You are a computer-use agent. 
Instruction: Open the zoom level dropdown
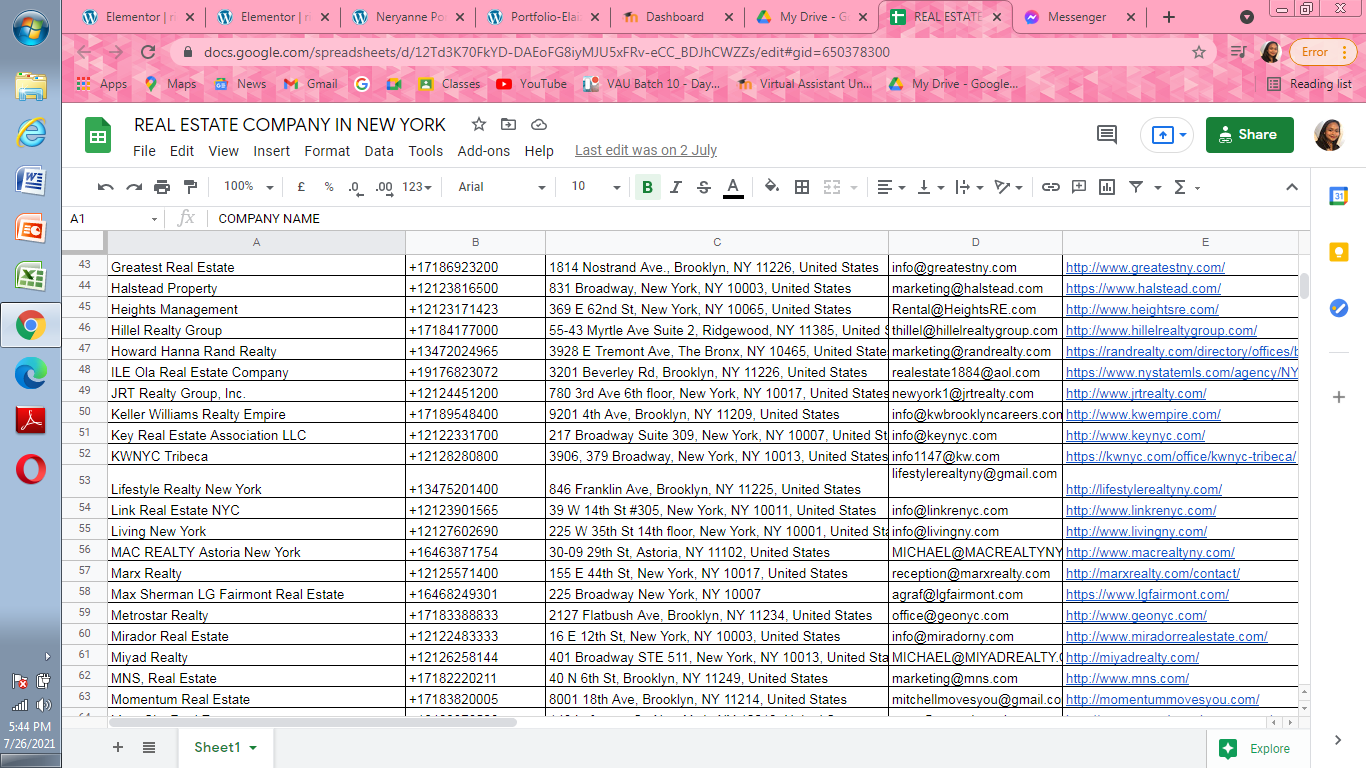coord(248,187)
